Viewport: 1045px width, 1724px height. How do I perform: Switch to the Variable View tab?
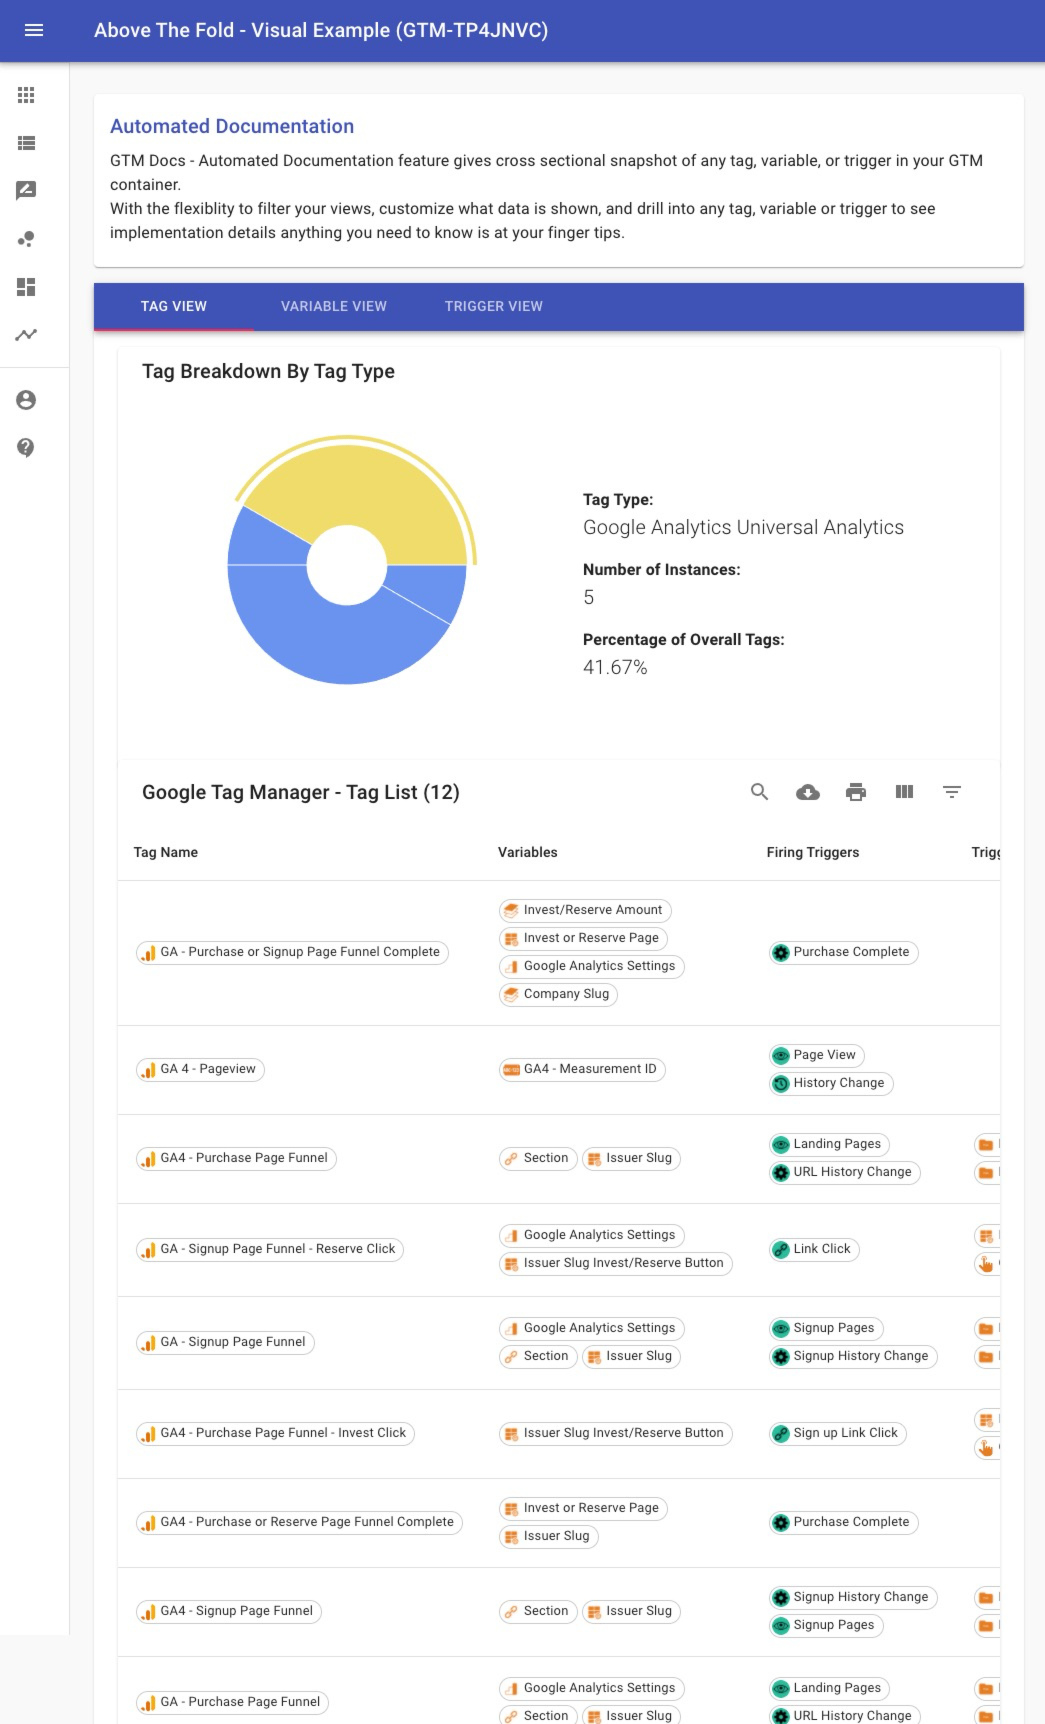pyautogui.click(x=334, y=306)
